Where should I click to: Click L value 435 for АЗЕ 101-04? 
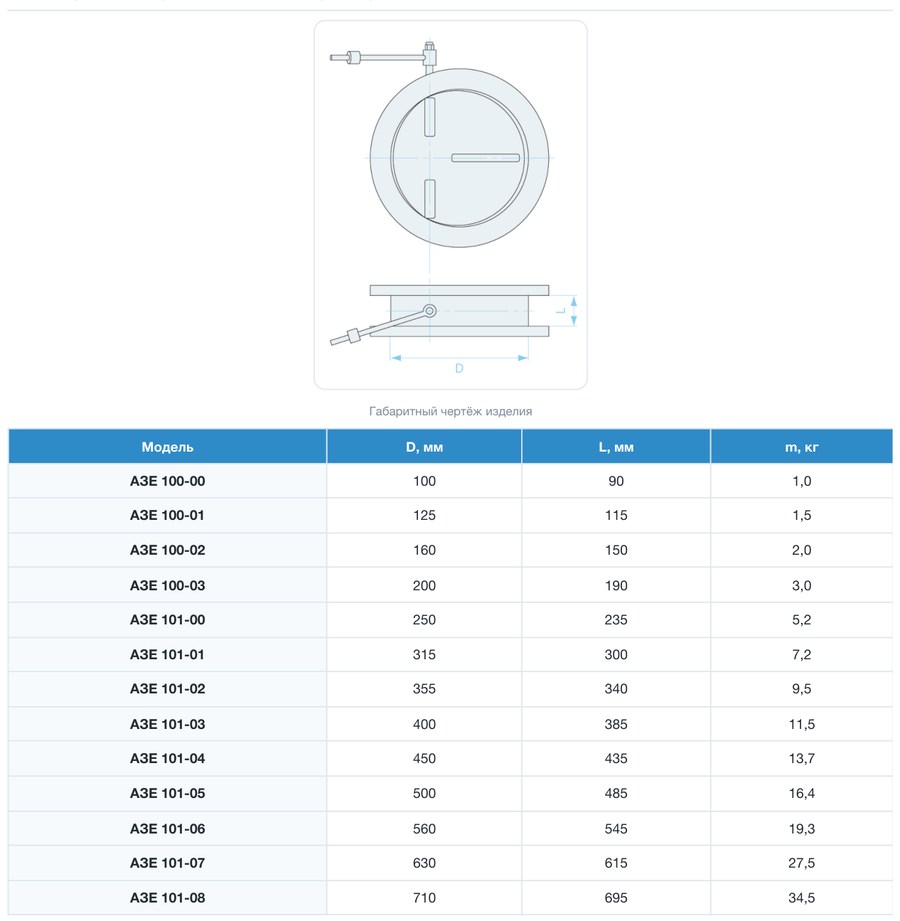(616, 758)
